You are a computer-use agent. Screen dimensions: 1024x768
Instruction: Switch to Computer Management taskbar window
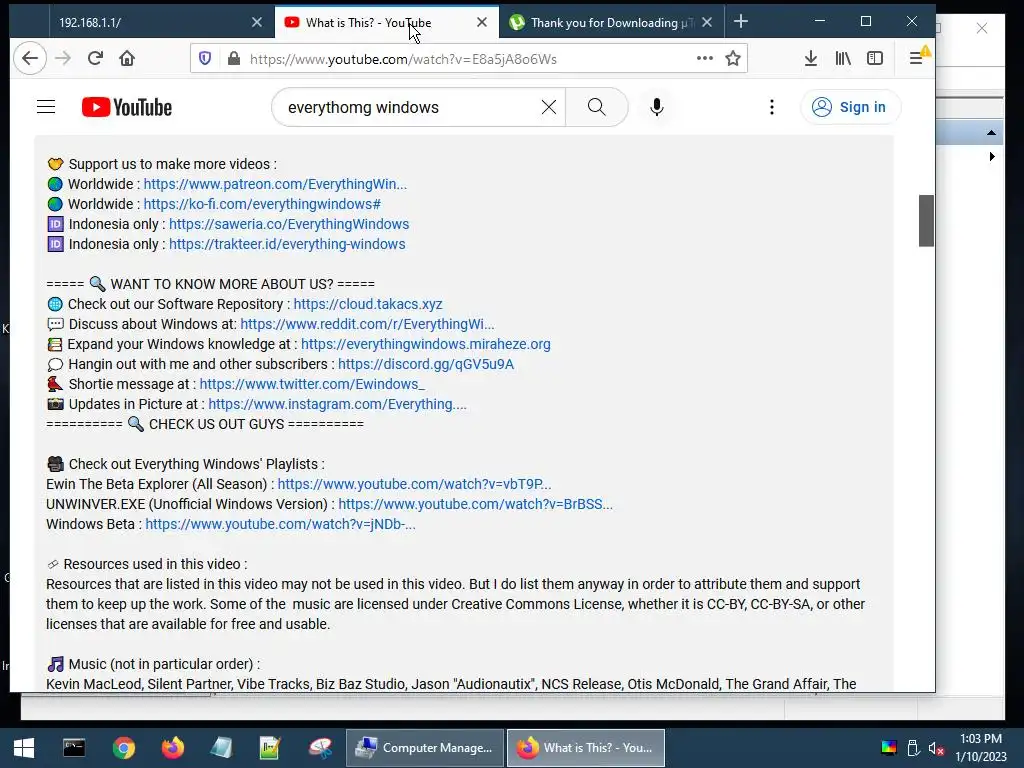click(425, 748)
